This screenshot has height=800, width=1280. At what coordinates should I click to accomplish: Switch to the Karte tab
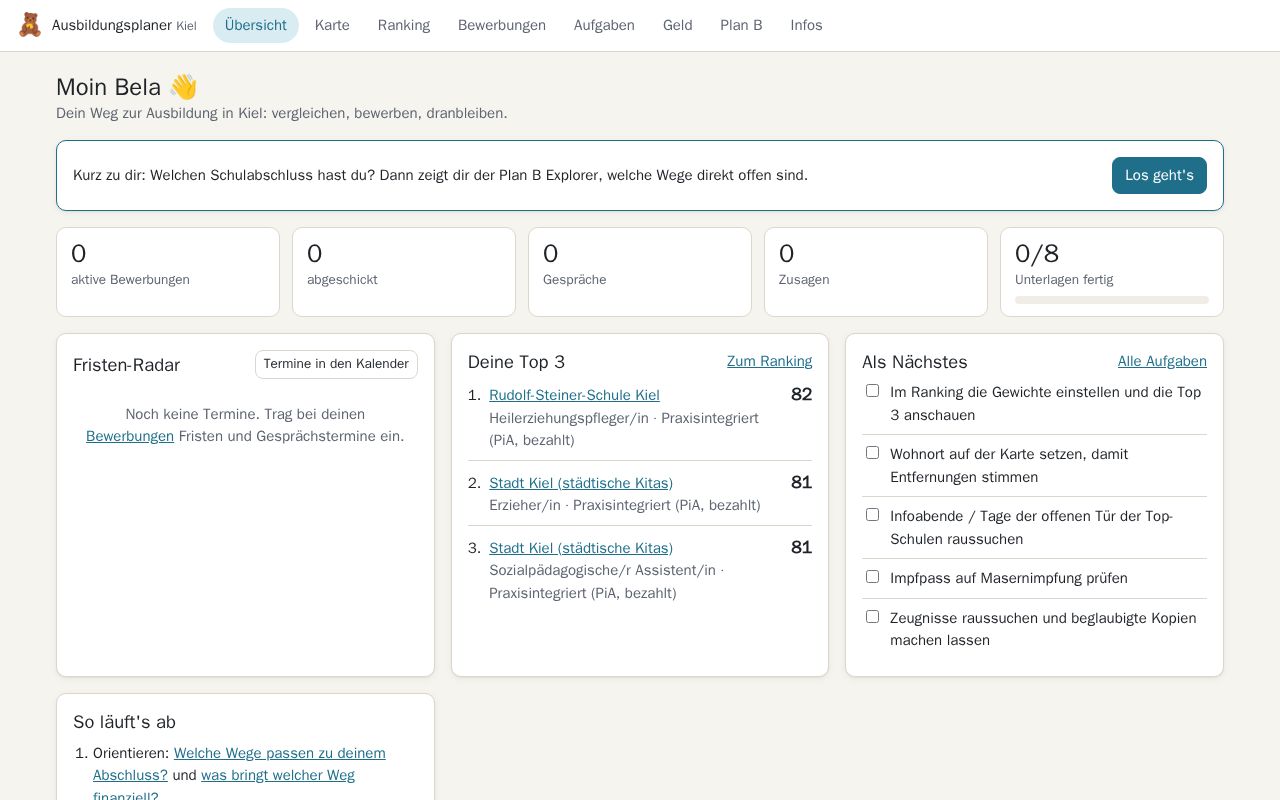pyautogui.click(x=332, y=25)
